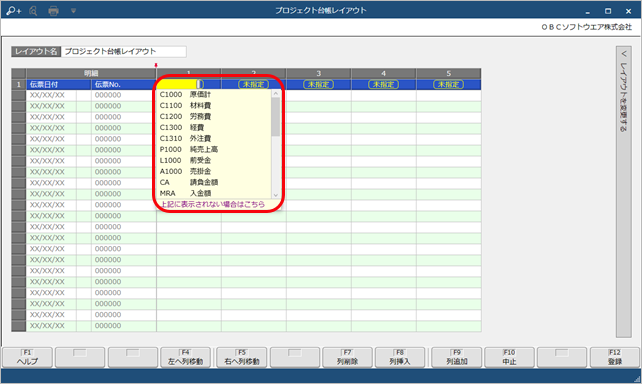642x384 pixels.
Task: Click the レイアウト名 input field
Action: click(123, 52)
